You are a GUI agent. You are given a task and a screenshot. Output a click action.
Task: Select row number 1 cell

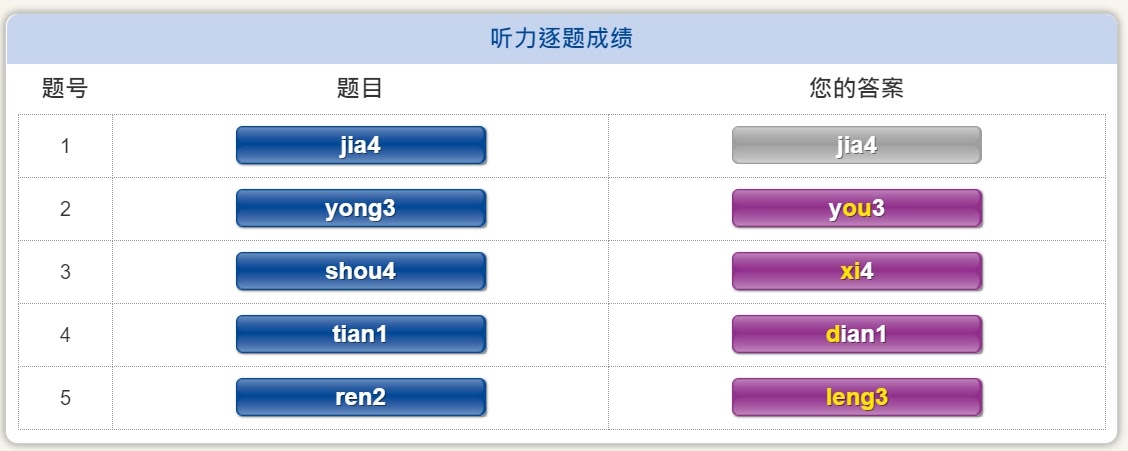pyautogui.click(x=65, y=146)
